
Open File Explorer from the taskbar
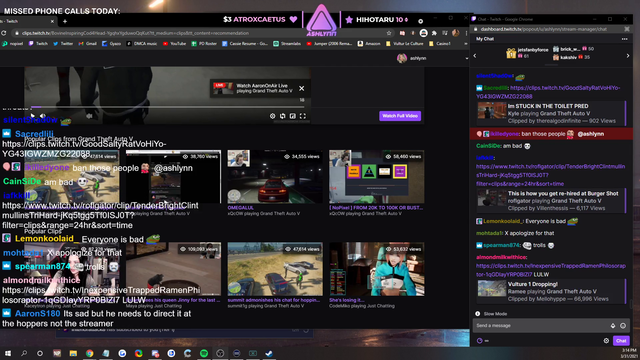pyautogui.click(x=73, y=353)
